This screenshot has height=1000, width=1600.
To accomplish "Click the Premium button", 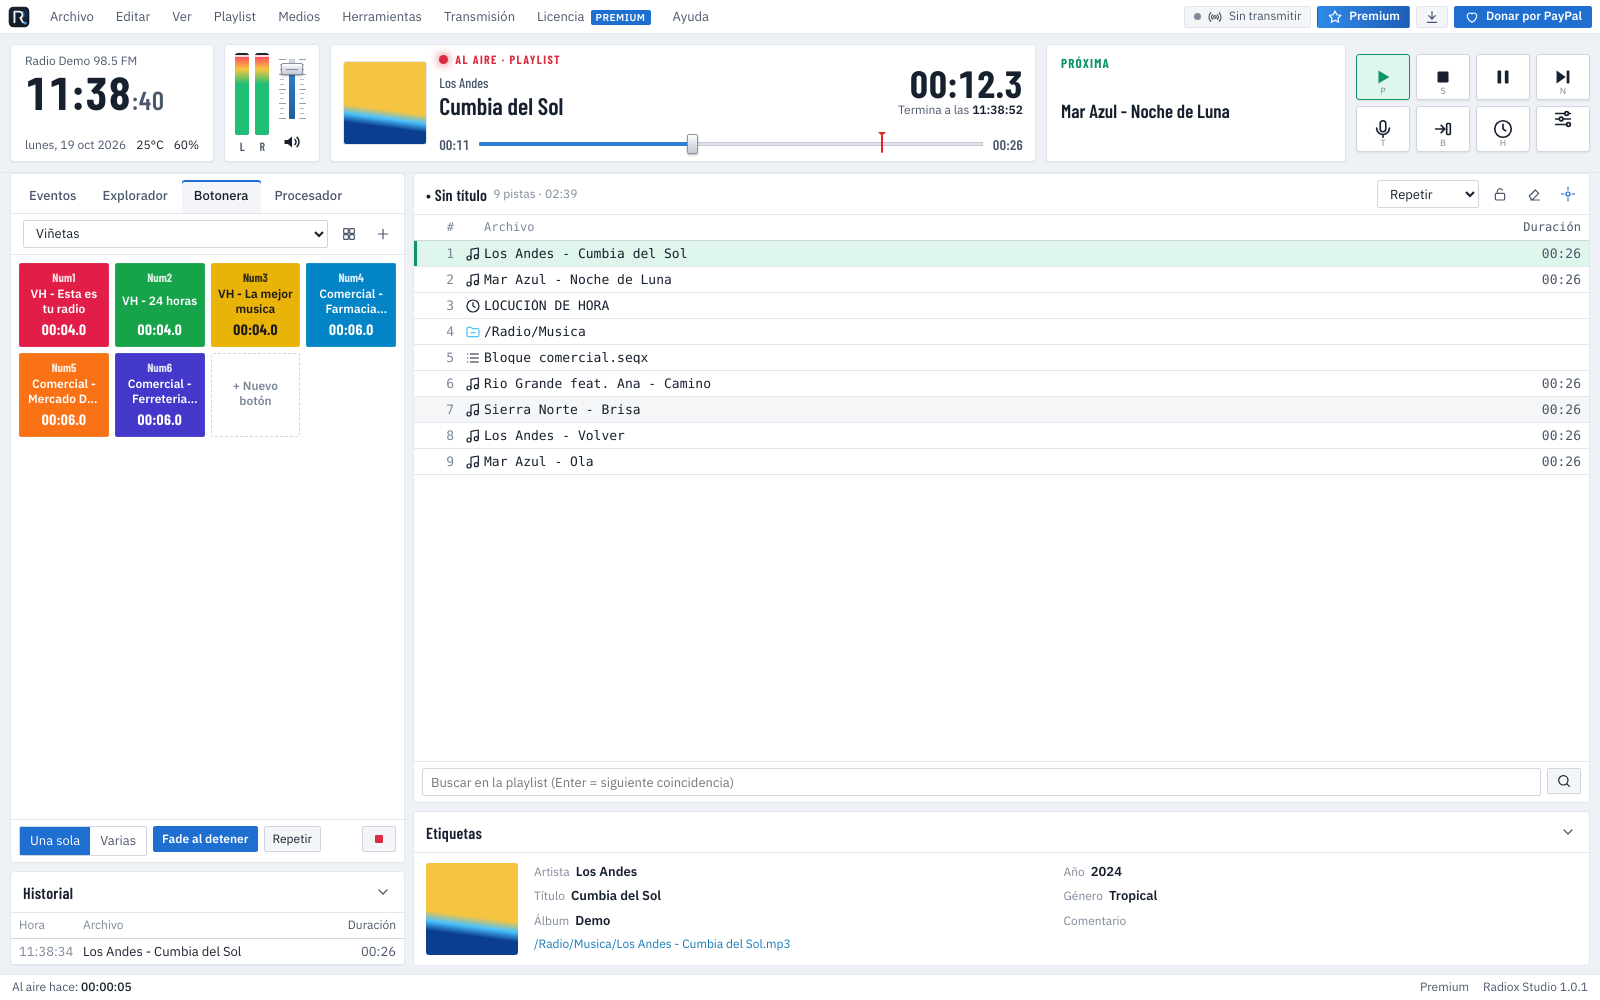I will pyautogui.click(x=1363, y=17).
